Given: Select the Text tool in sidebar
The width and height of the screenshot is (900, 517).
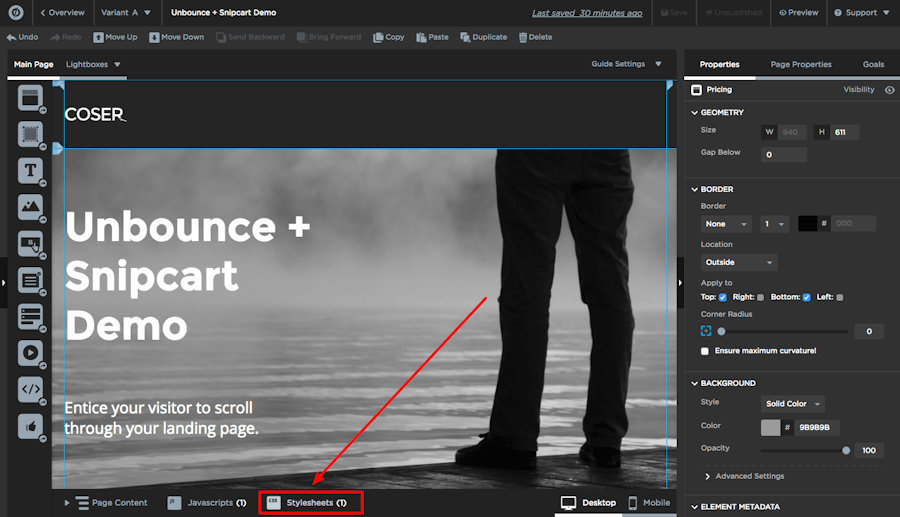Looking at the screenshot, I should click(30, 170).
